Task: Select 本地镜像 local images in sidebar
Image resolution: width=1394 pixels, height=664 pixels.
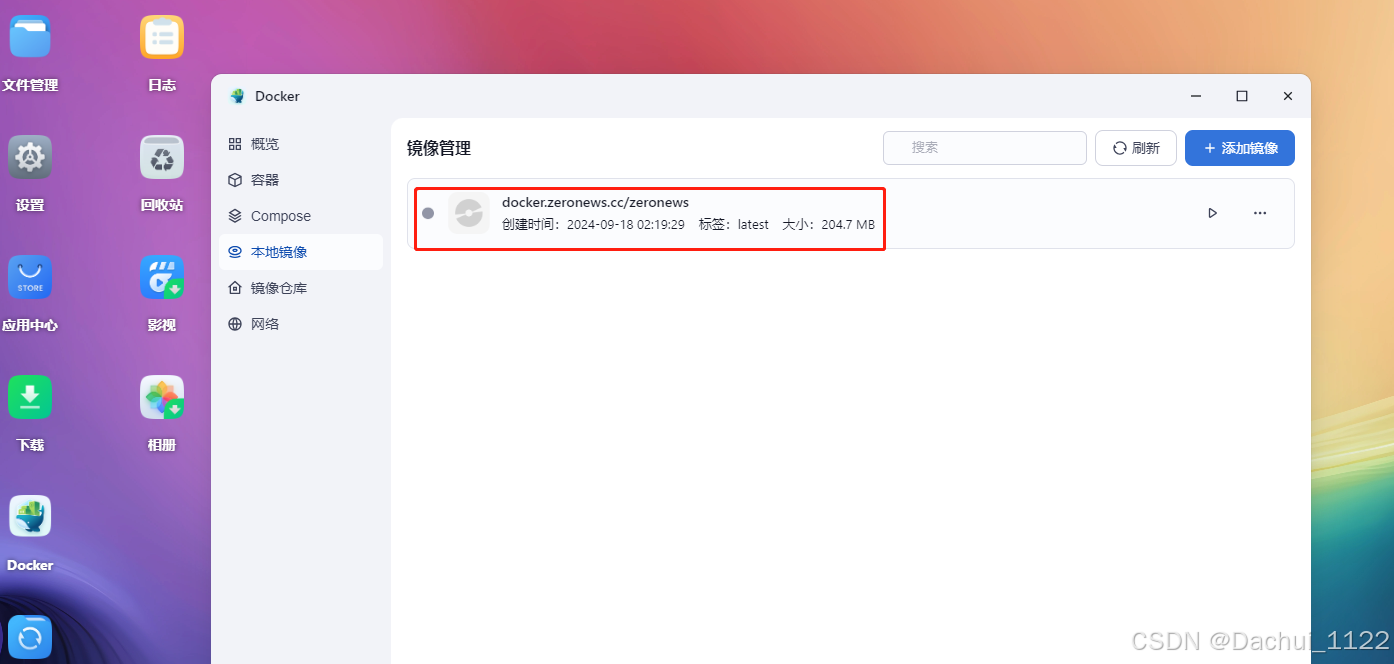Action: point(300,252)
